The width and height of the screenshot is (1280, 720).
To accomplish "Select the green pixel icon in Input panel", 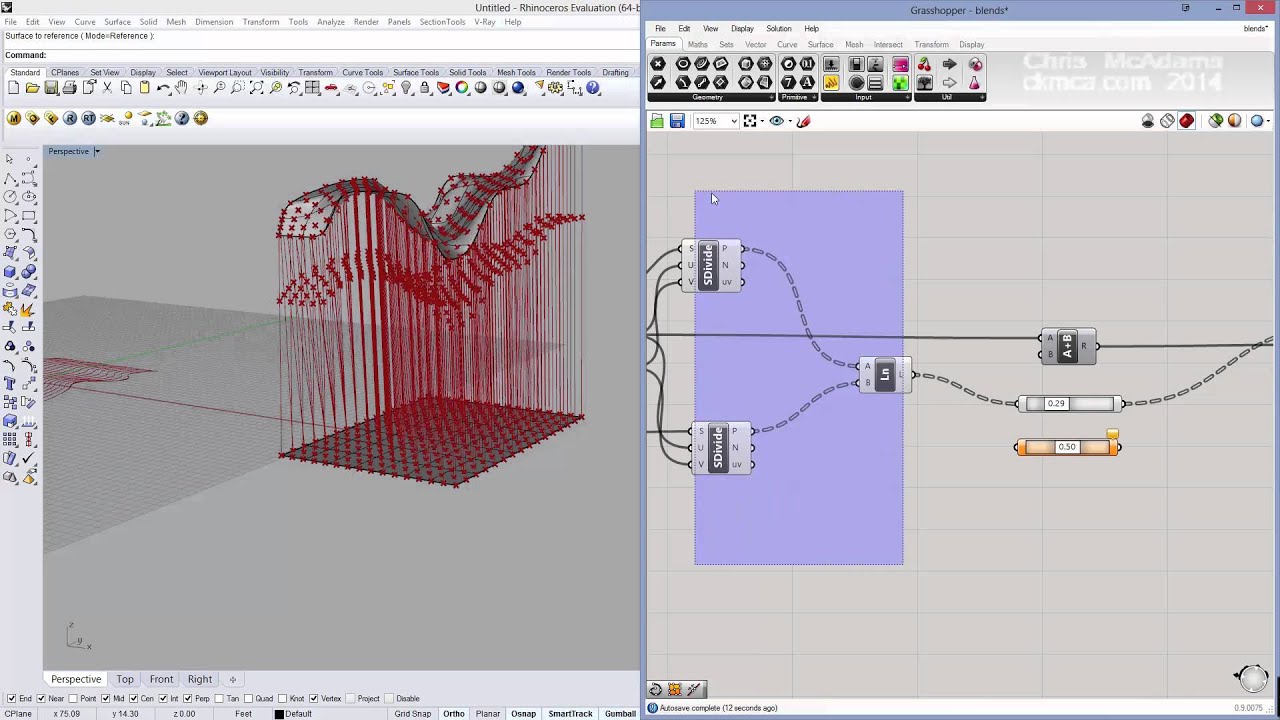I will (x=900, y=83).
